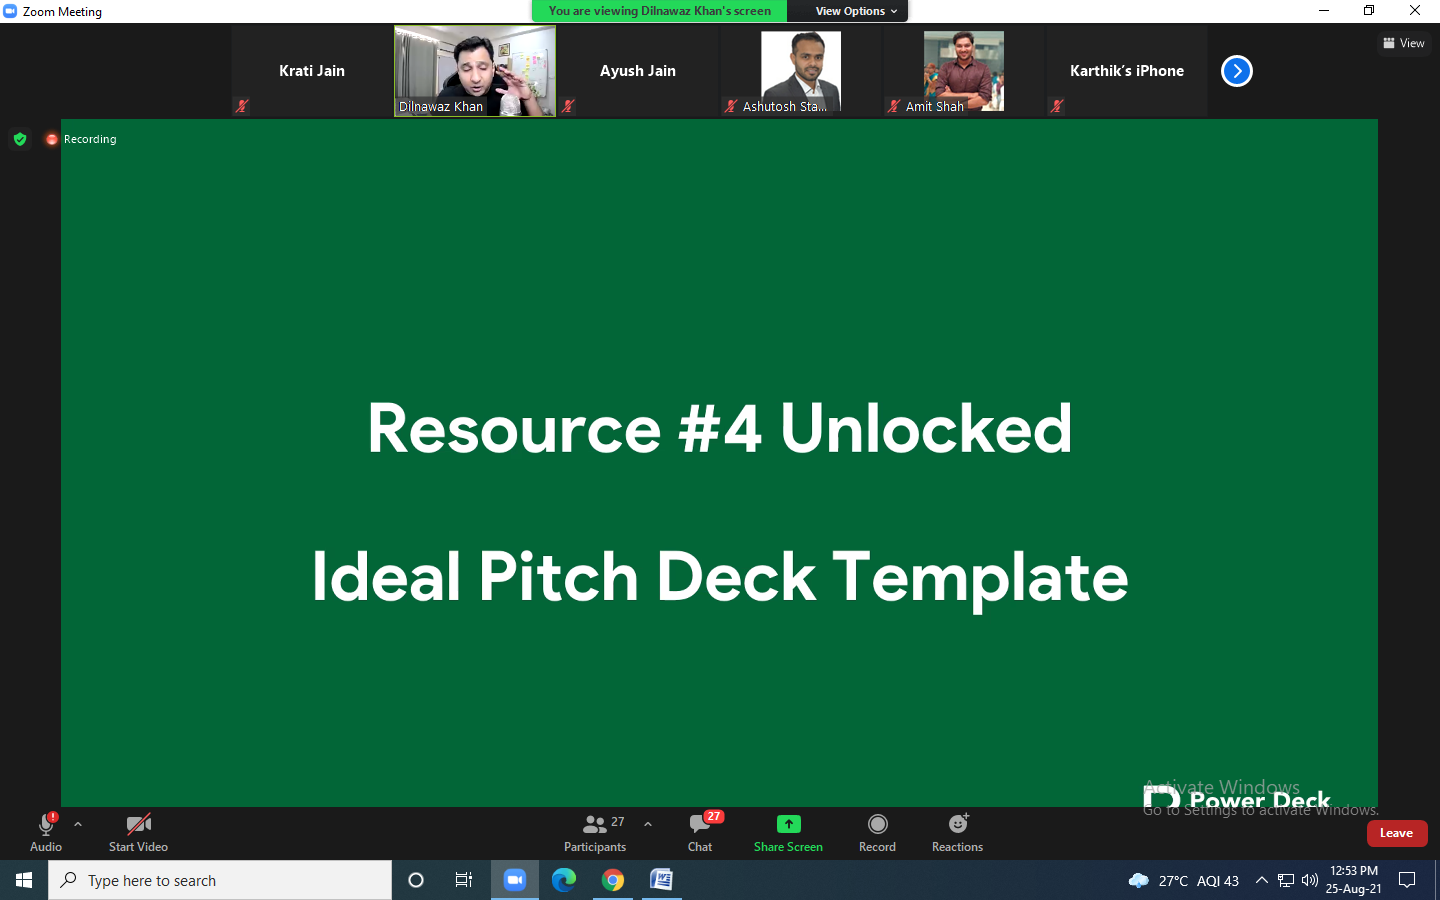Screen dimensions: 1440x900
Task: Start recording with the Record icon
Action: [877, 824]
